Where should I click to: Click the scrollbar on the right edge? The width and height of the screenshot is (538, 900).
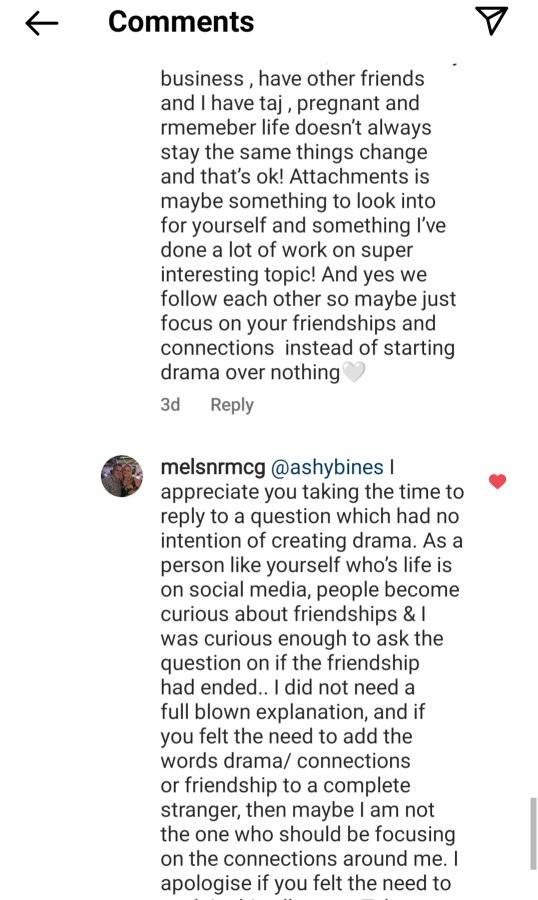533,833
